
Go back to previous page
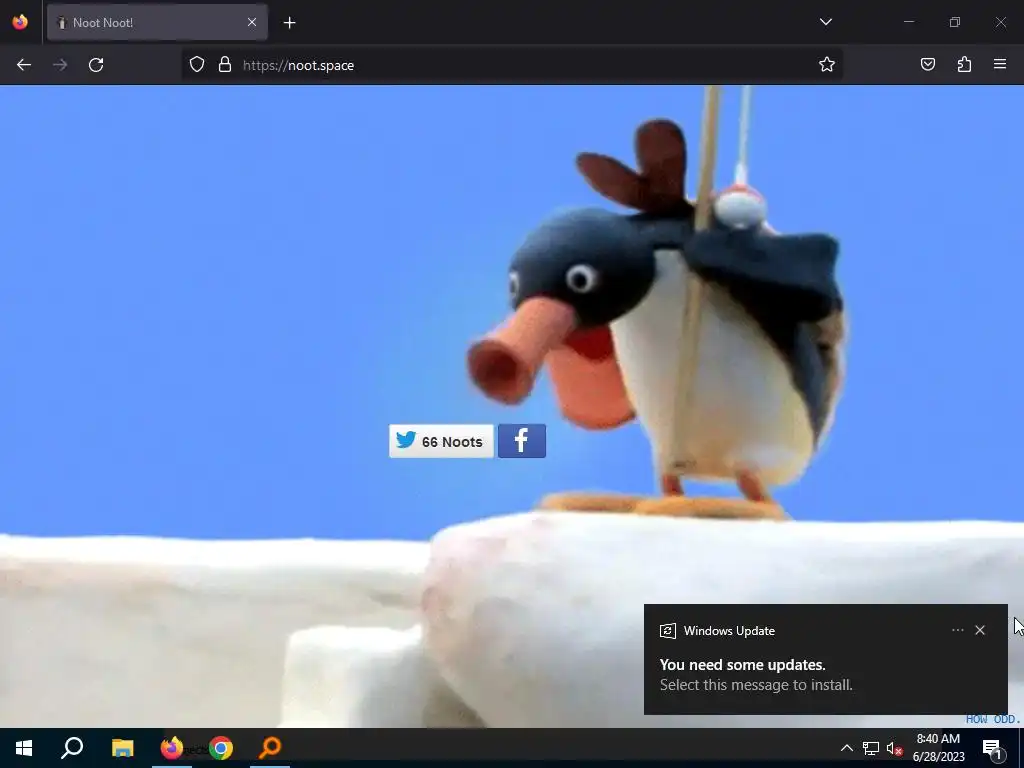24,65
